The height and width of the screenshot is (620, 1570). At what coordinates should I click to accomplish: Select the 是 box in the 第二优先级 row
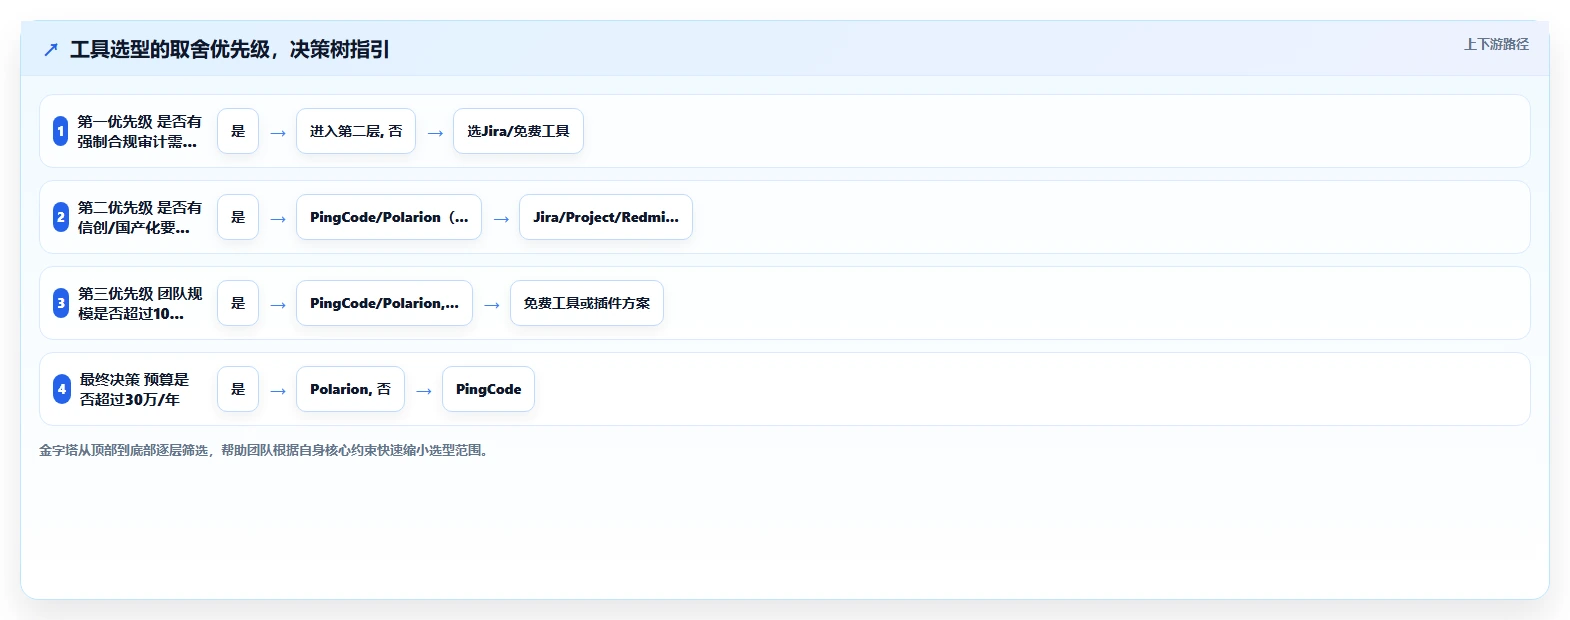(238, 217)
